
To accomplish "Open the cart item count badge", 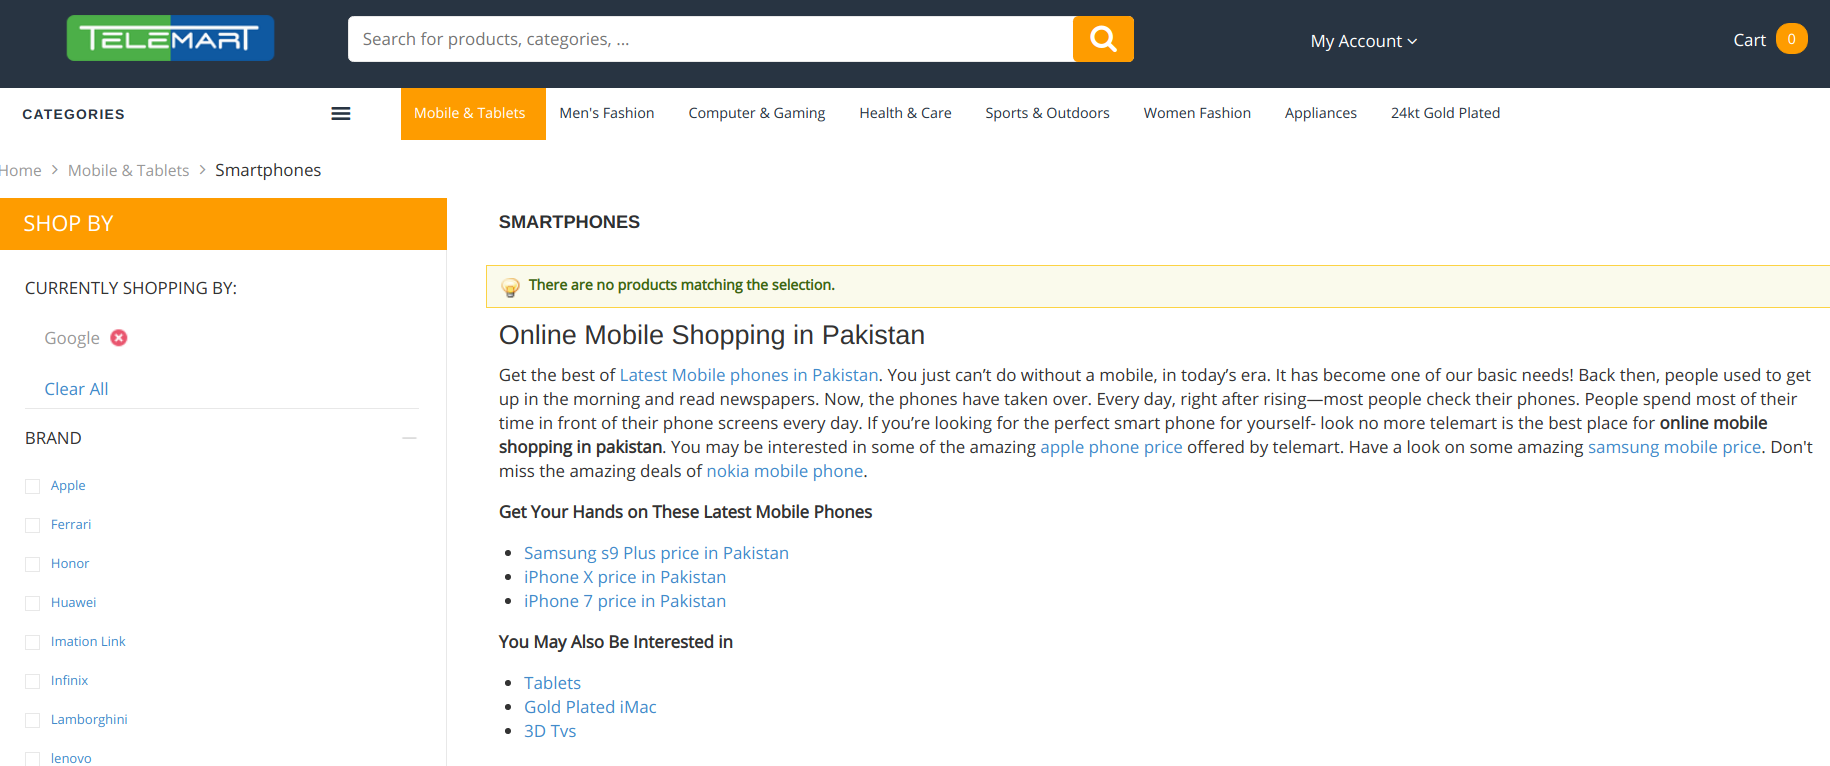I will point(1791,39).
